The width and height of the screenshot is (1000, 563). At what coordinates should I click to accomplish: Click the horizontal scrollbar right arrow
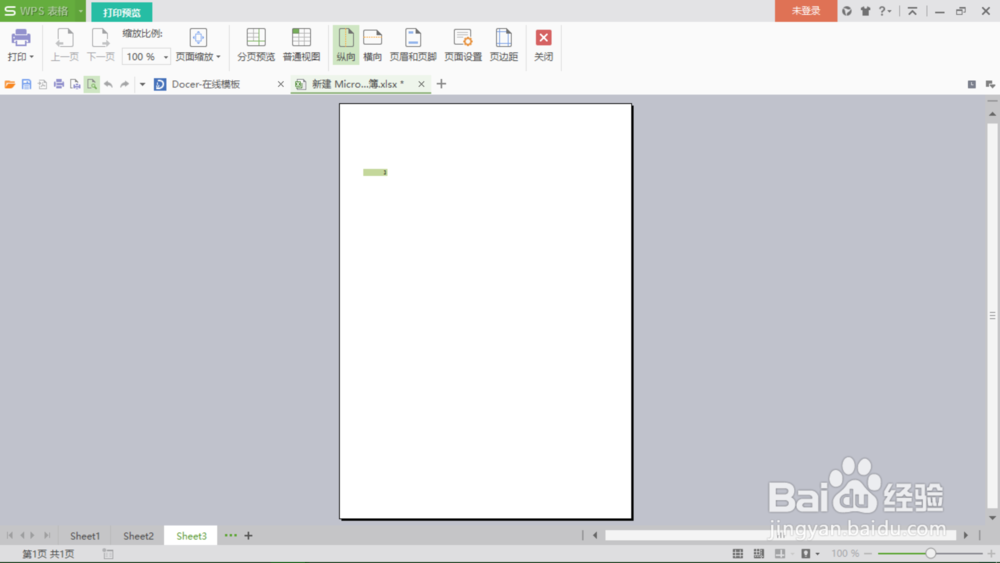(966, 536)
